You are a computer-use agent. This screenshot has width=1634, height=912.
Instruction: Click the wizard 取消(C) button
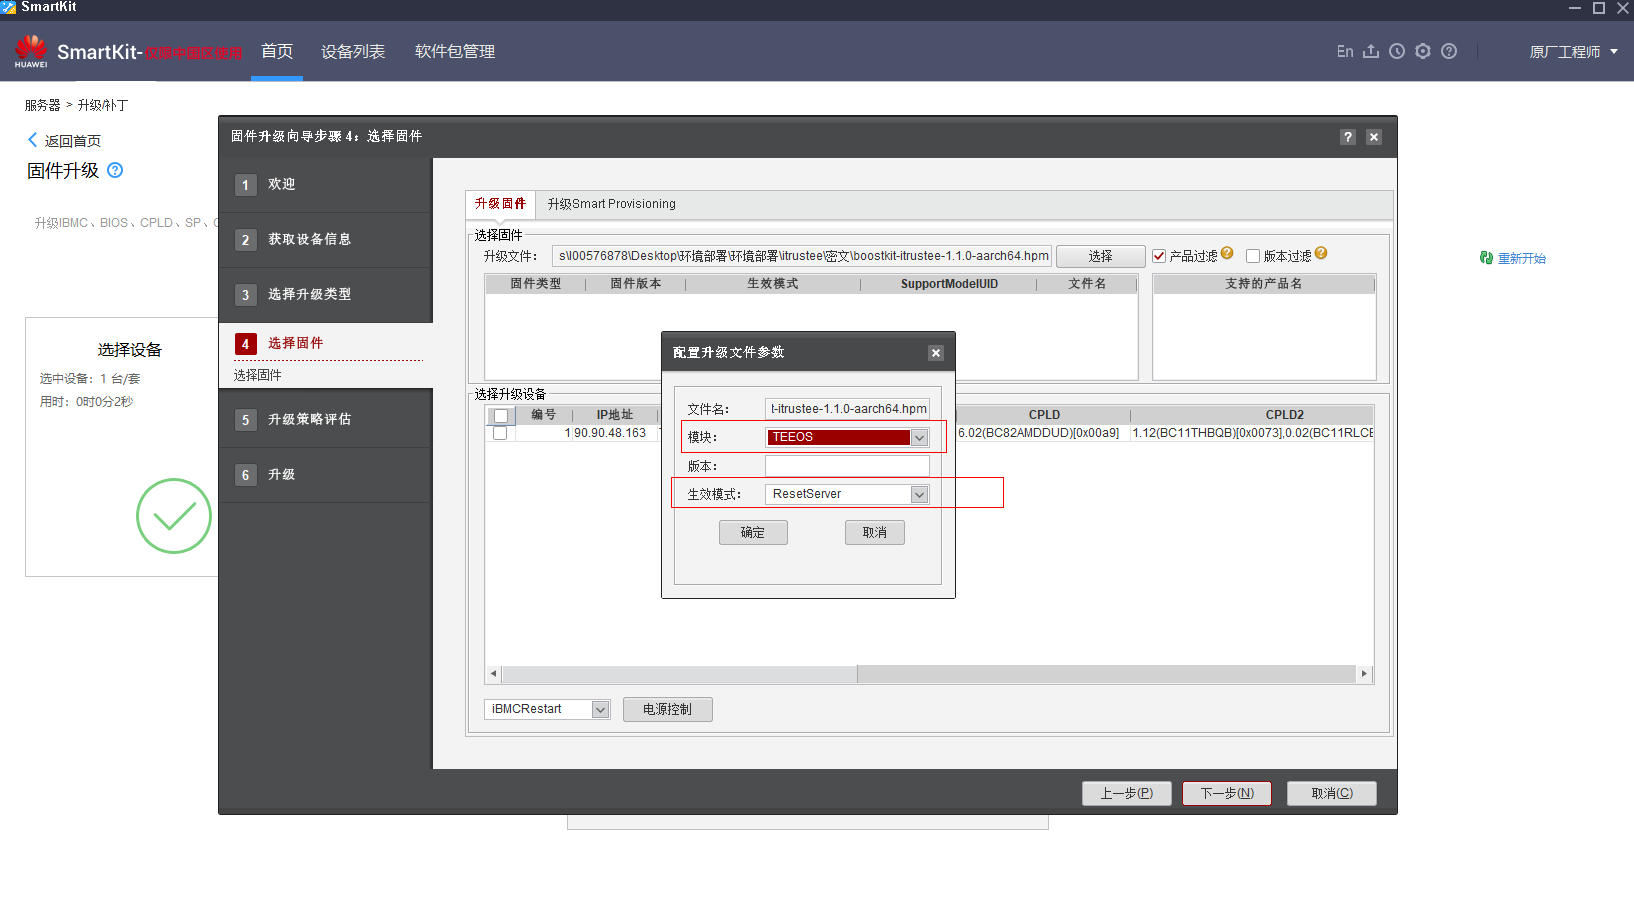pyautogui.click(x=1332, y=794)
